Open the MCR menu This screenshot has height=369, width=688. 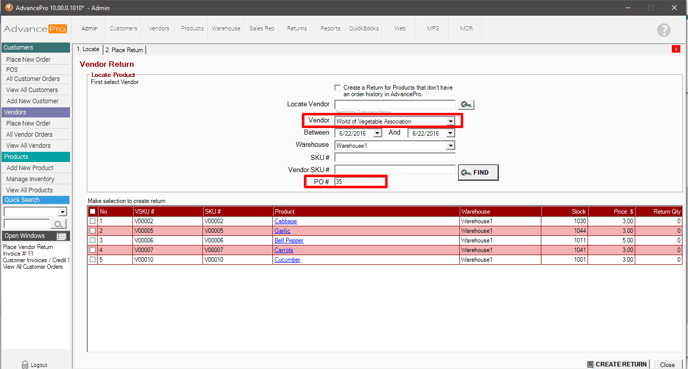(466, 29)
